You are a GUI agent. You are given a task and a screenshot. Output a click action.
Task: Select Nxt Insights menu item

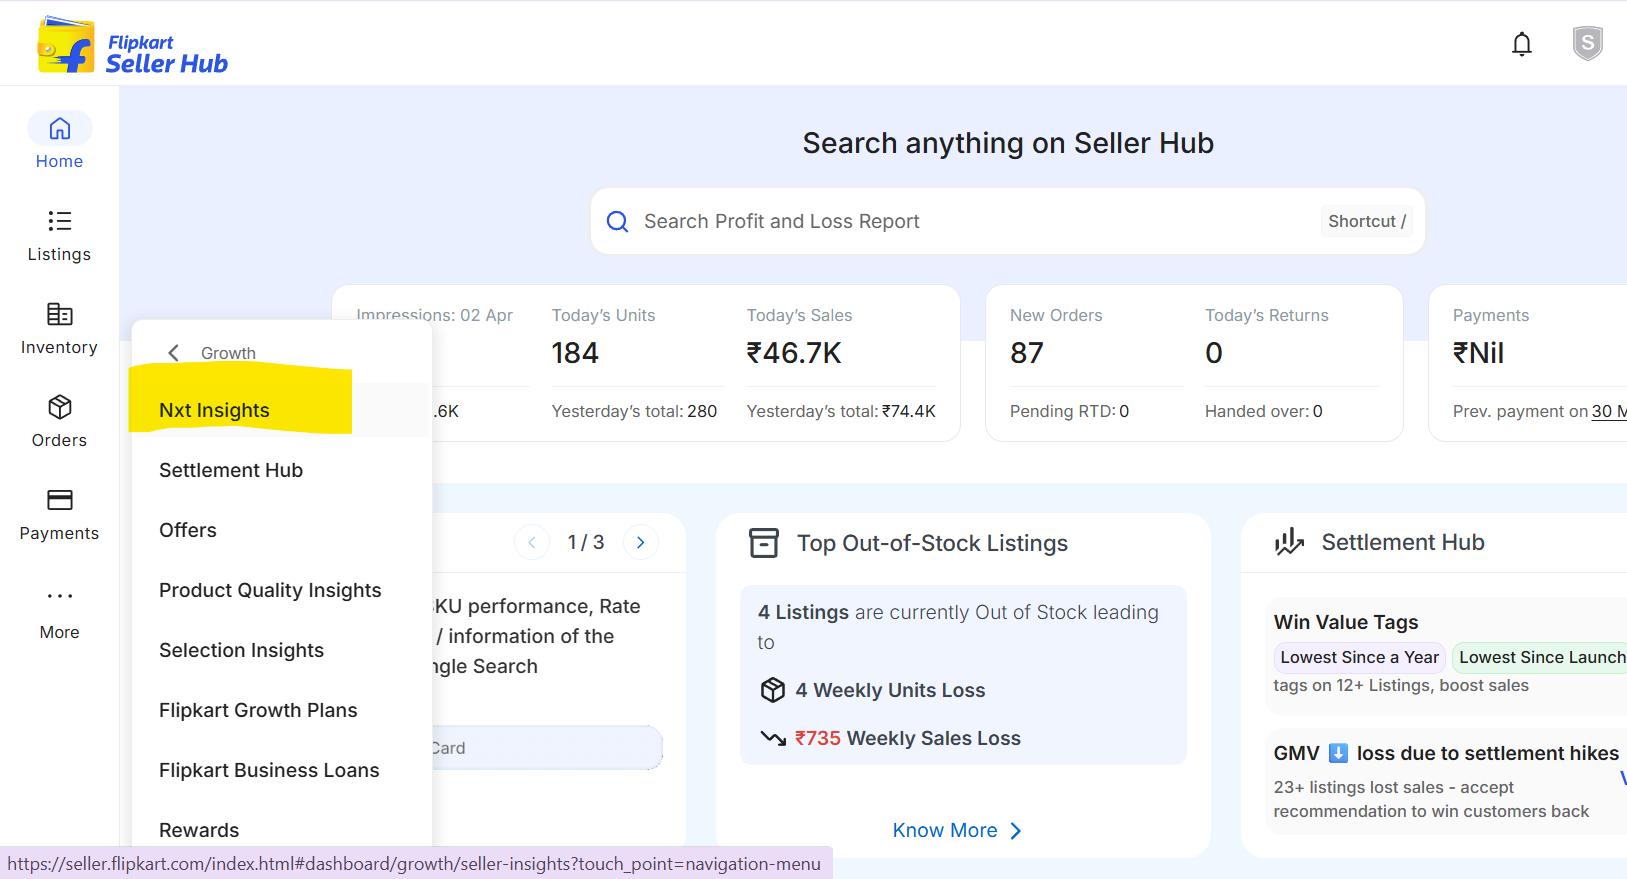214,410
